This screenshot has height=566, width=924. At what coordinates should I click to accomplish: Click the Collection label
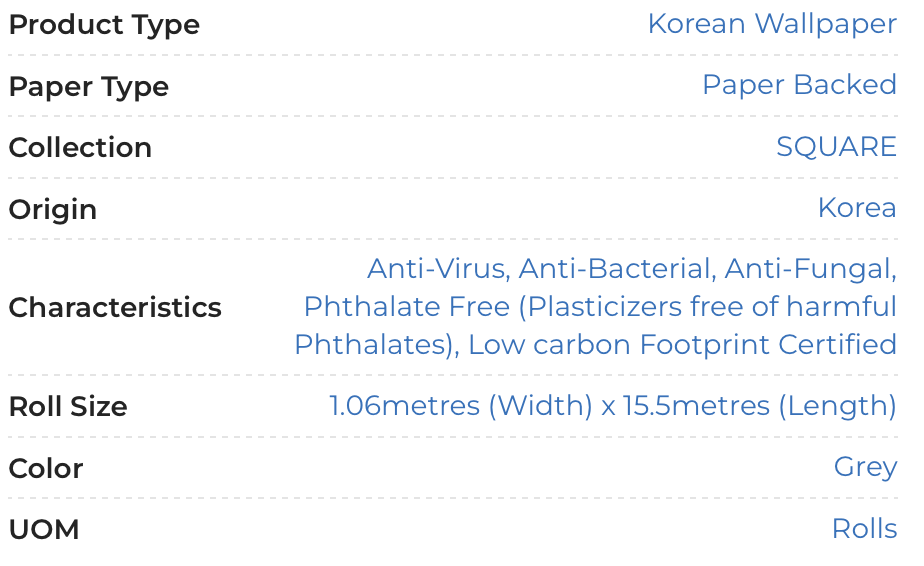click(80, 147)
